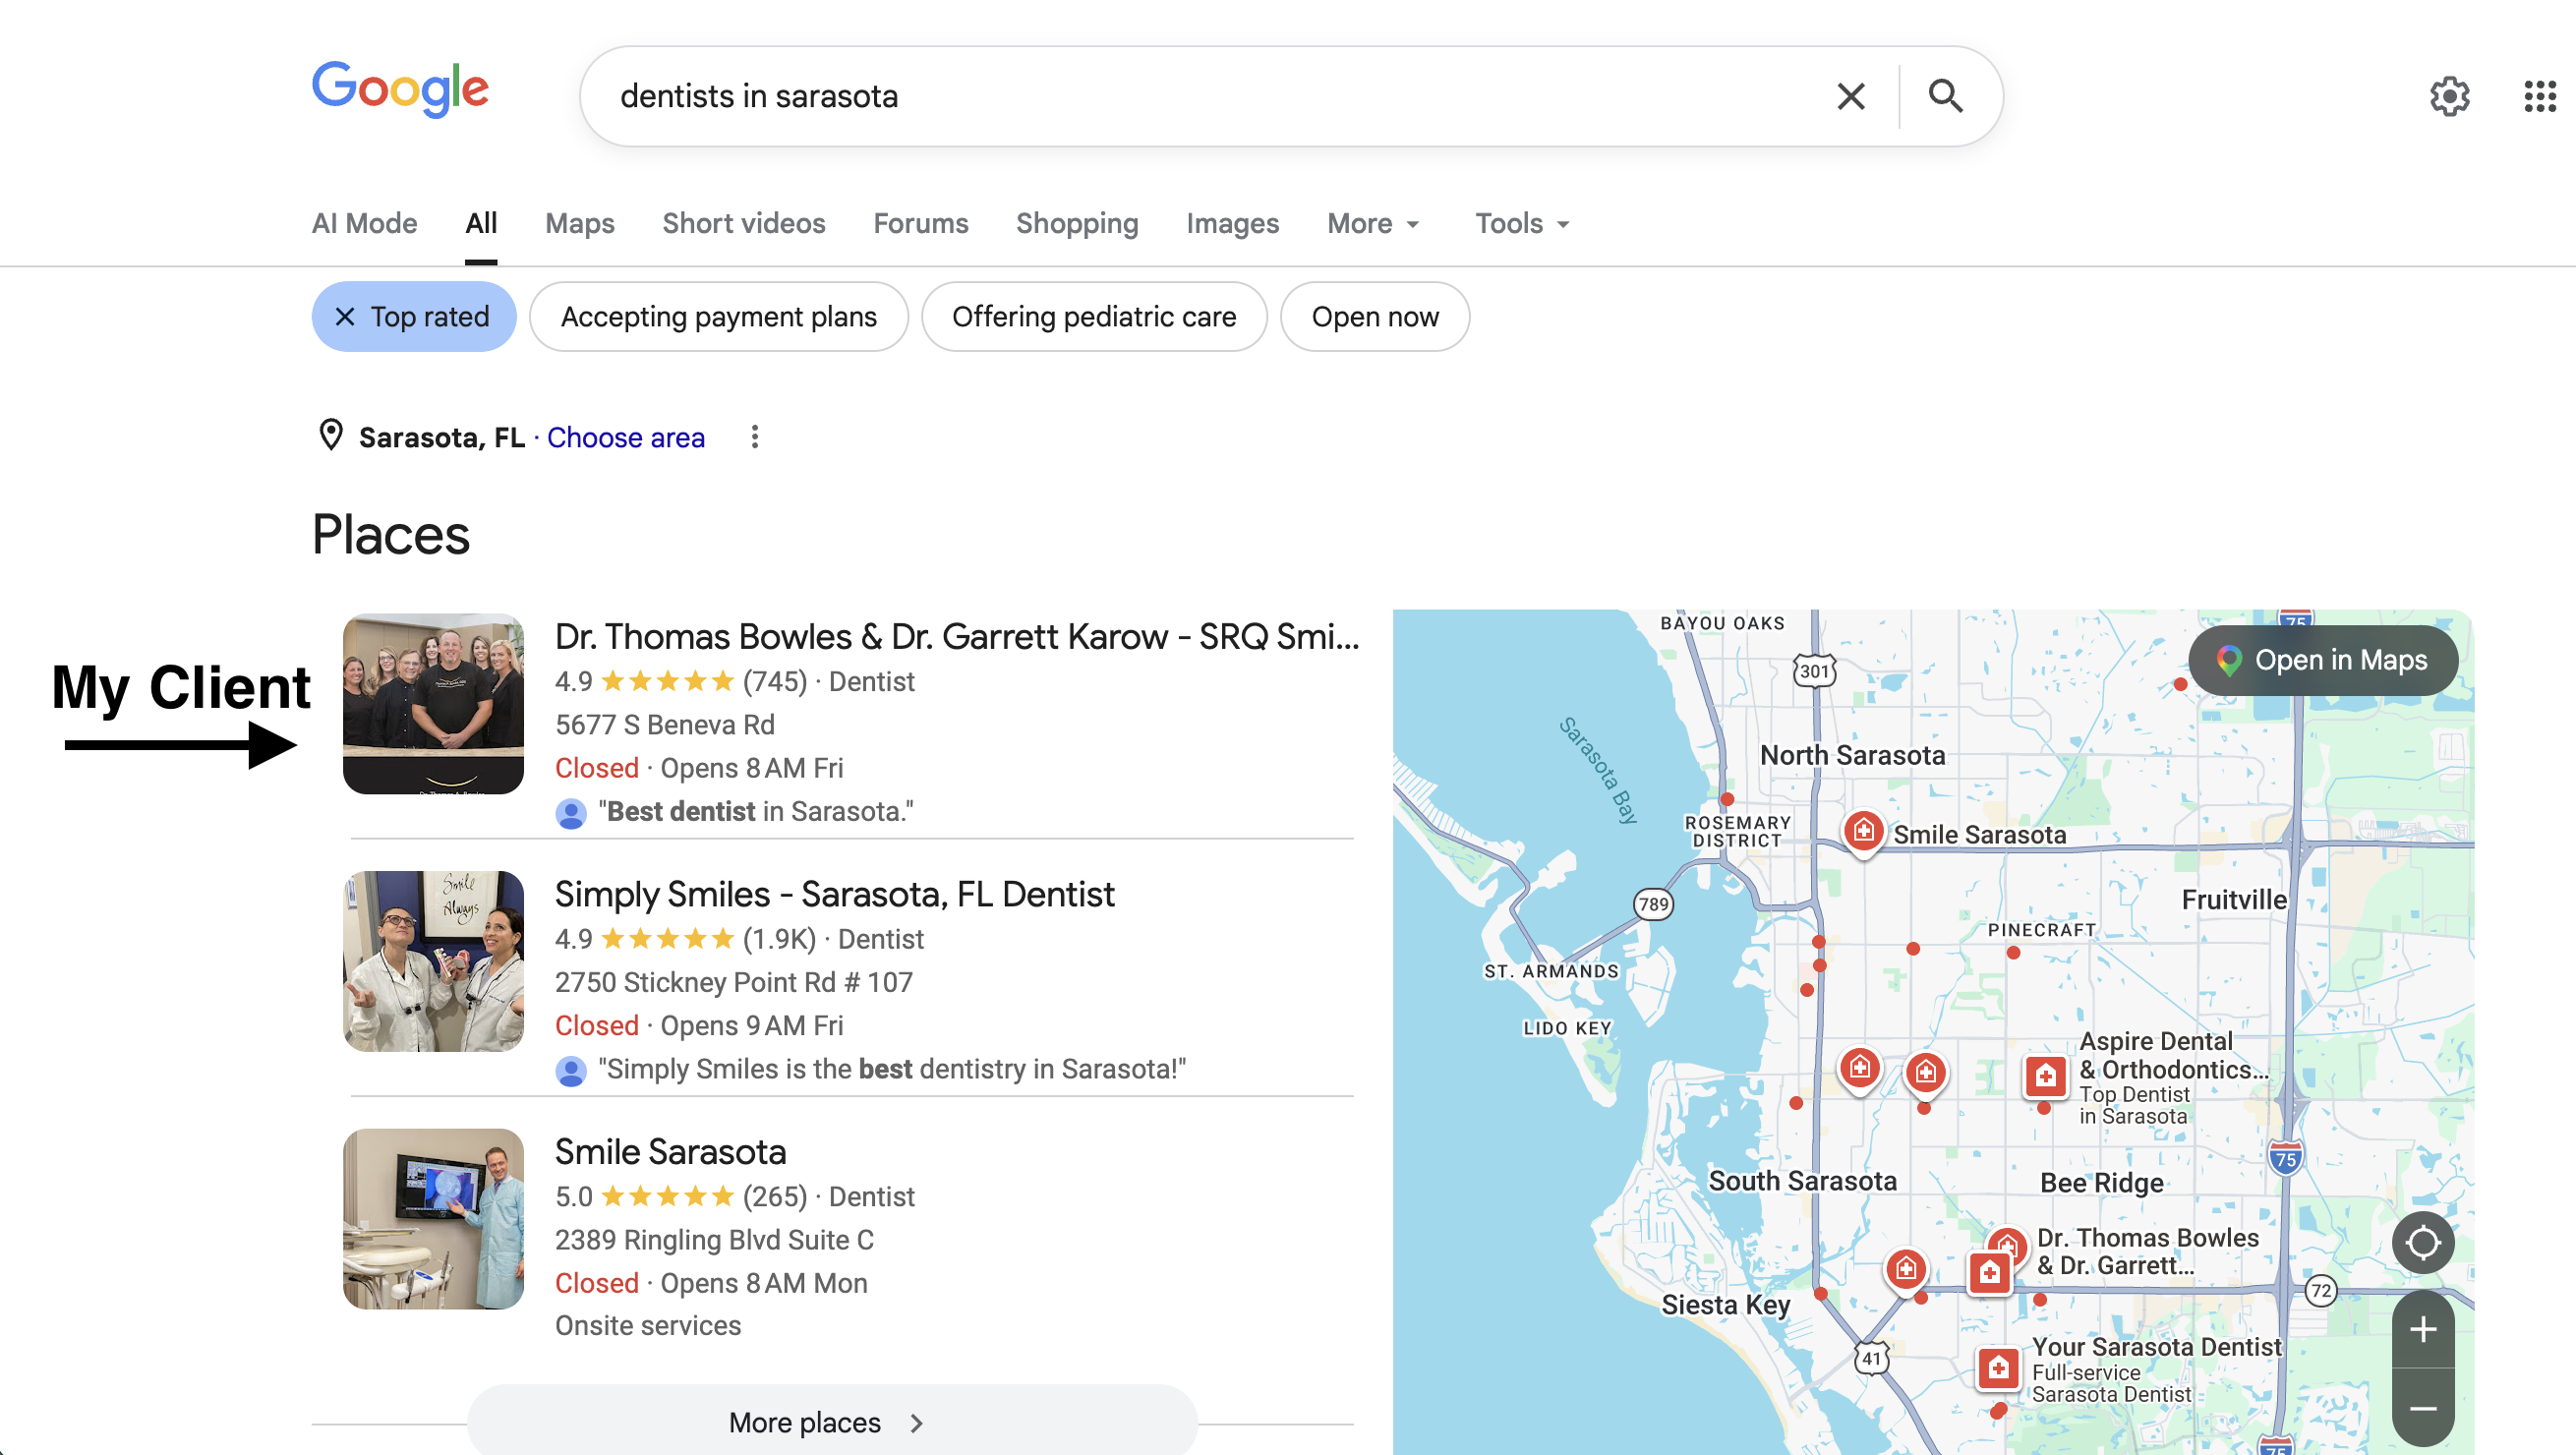The height and width of the screenshot is (1455, 2576).
Task: Expand More places results
Action: [x=826, y=1422]
